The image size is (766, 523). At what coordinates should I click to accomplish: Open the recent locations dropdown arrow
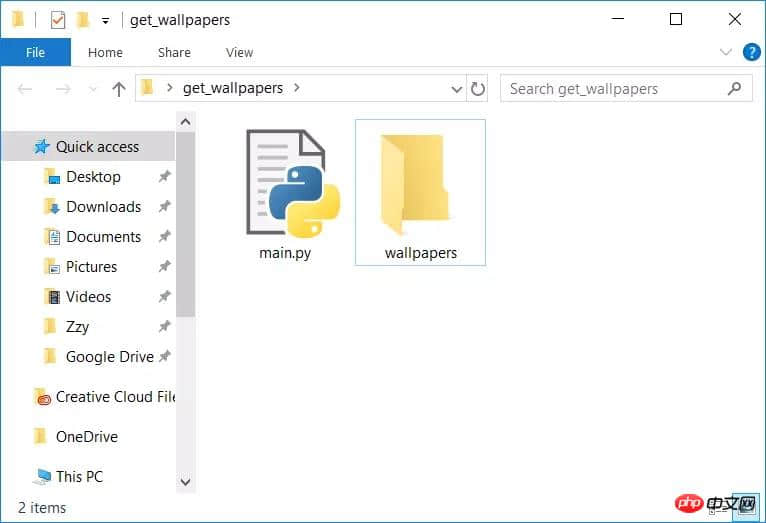(92, 89)
